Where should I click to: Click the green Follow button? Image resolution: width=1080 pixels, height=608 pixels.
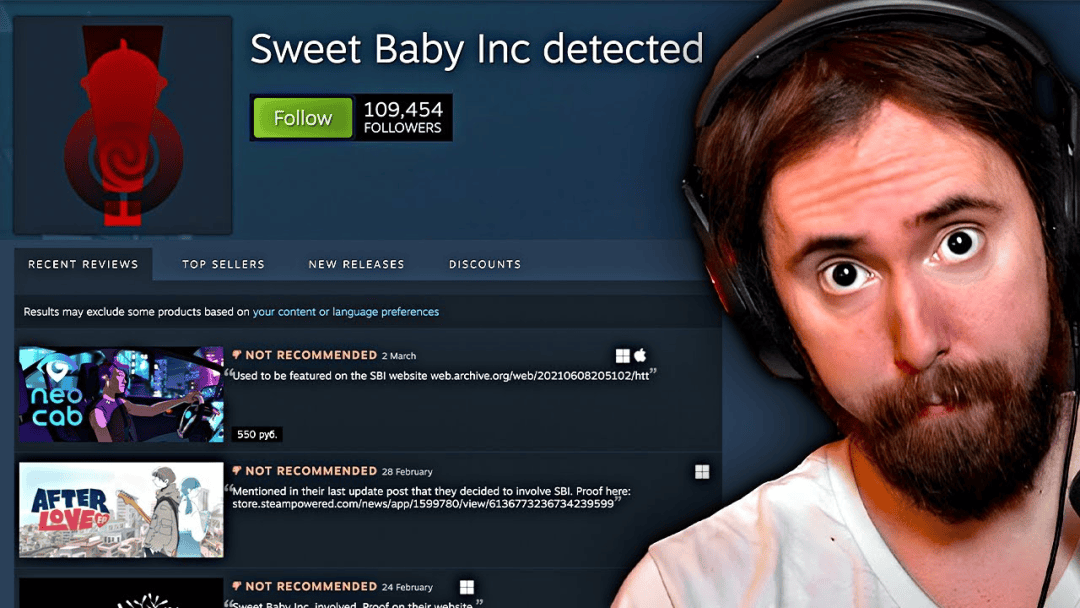click(x=302, y=118)
